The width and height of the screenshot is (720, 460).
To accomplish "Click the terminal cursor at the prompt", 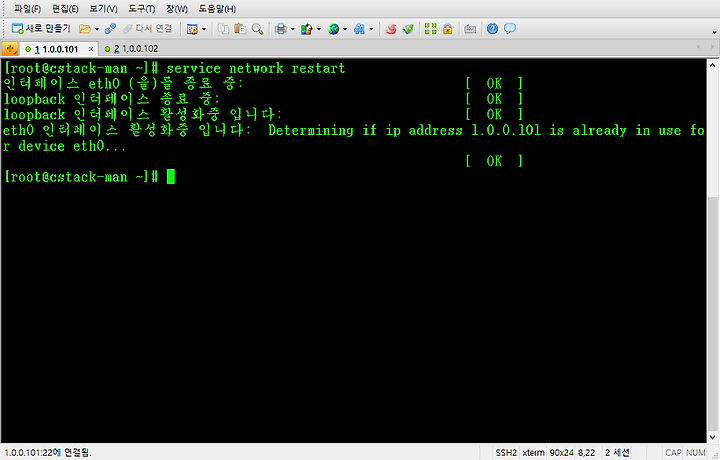I will (171, 177).
